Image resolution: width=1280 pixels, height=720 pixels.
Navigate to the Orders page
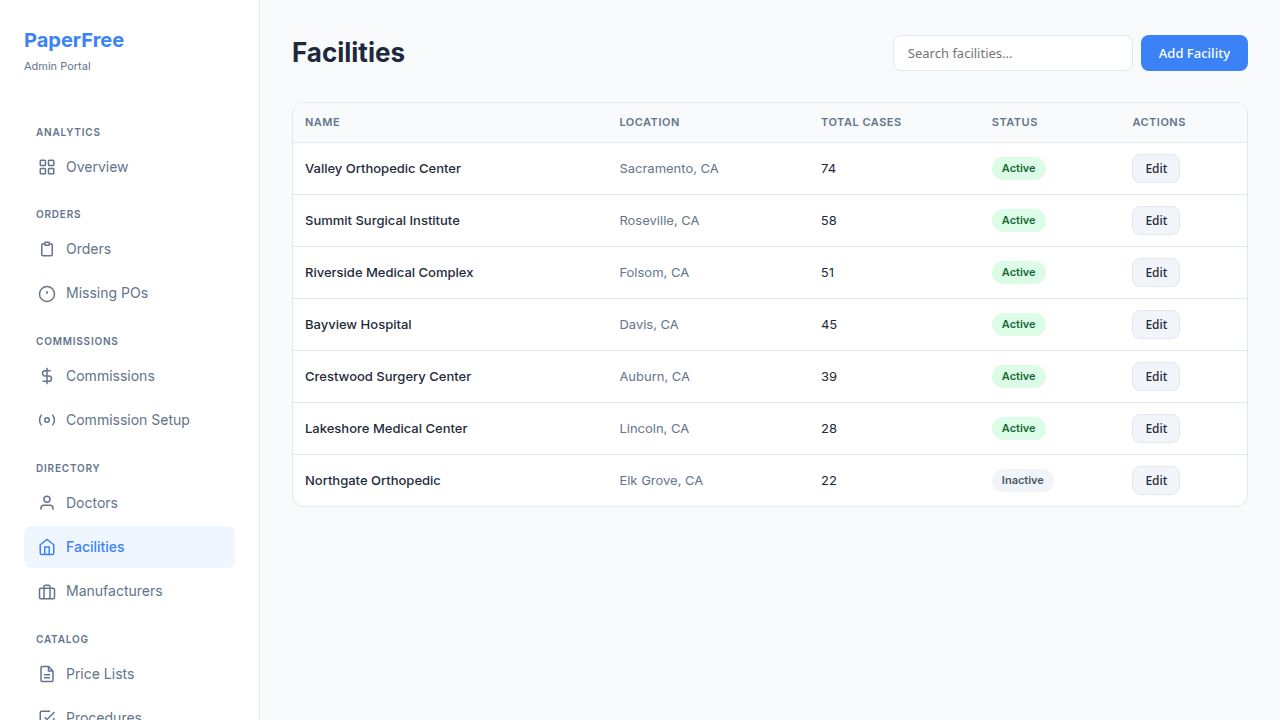pos(88,249)
